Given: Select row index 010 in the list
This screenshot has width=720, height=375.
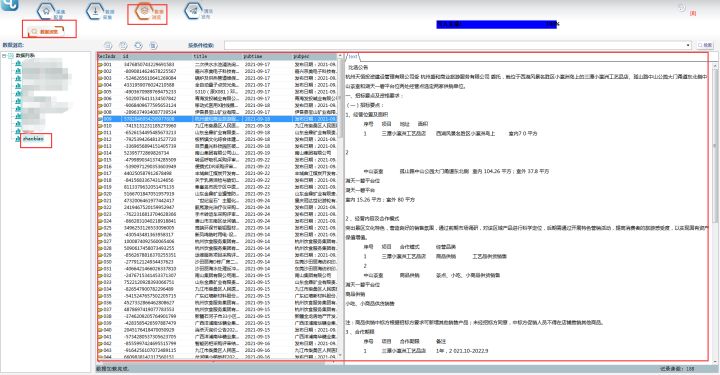Looking at the screenshot, I should click(108, 126).
